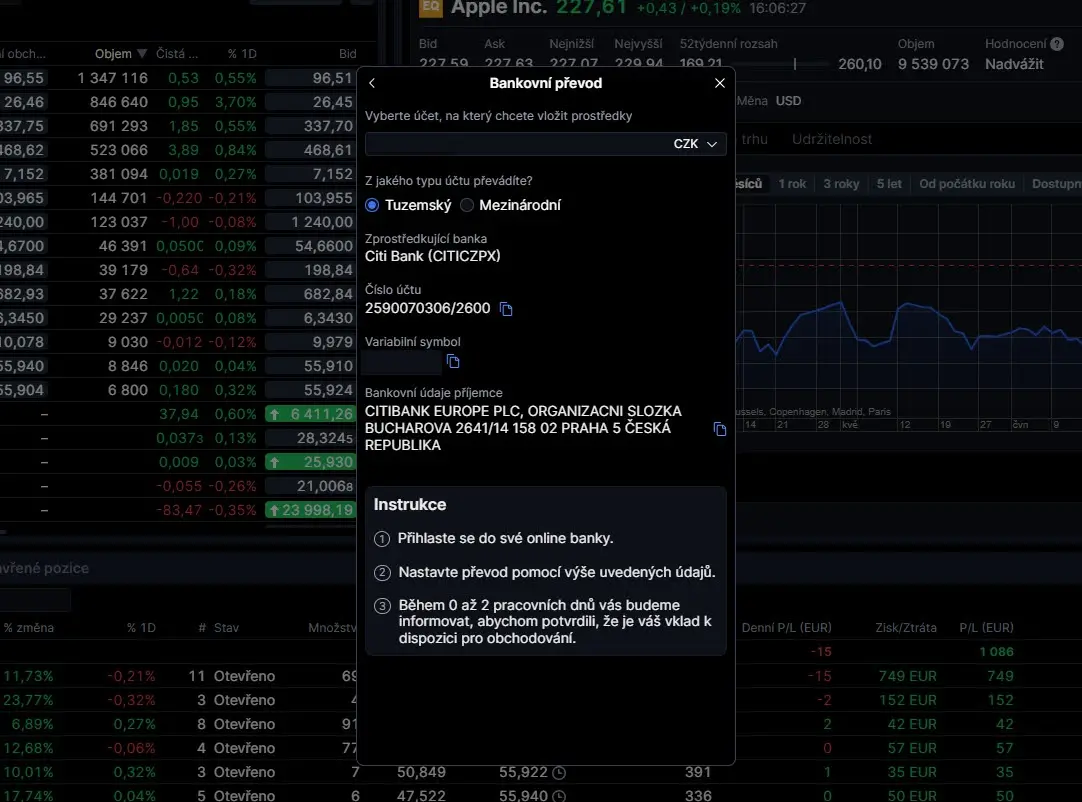Copy the account number 2590070306/2600
Image resolution: width=1082 pixels, height=802 pixels.
coord(506,309)
